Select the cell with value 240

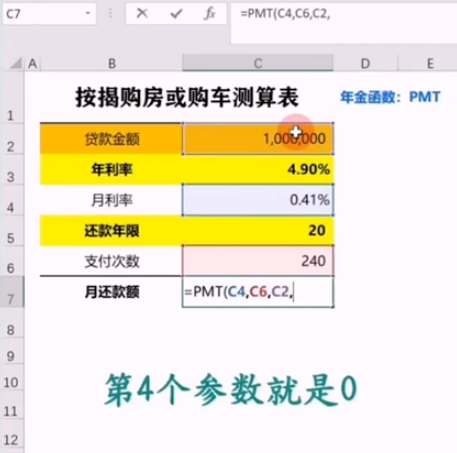pos(258,261)
